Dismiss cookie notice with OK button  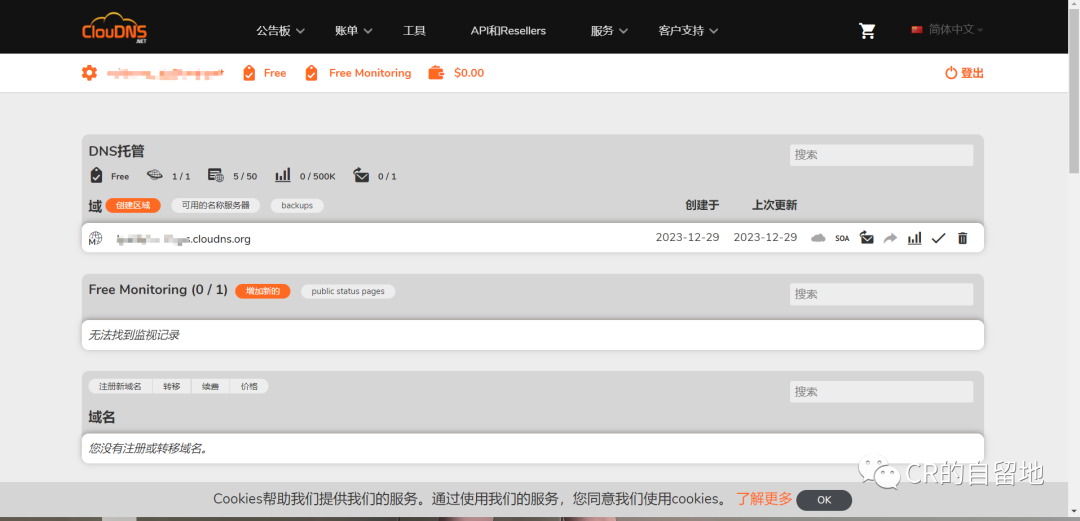pos(824,500)
